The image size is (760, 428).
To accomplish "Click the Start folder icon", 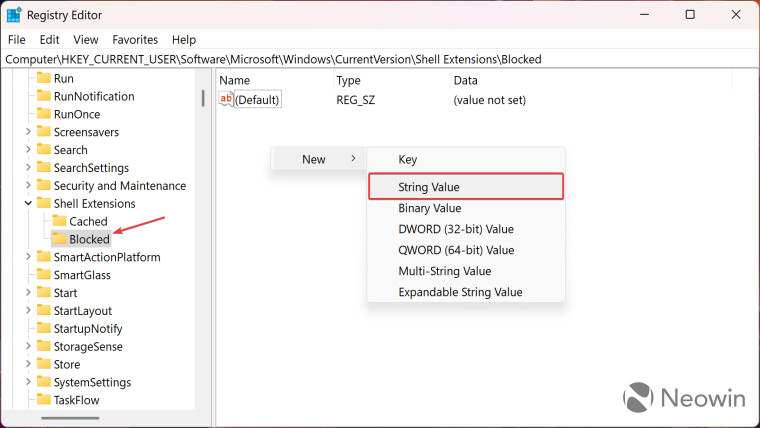I will 44,292.
